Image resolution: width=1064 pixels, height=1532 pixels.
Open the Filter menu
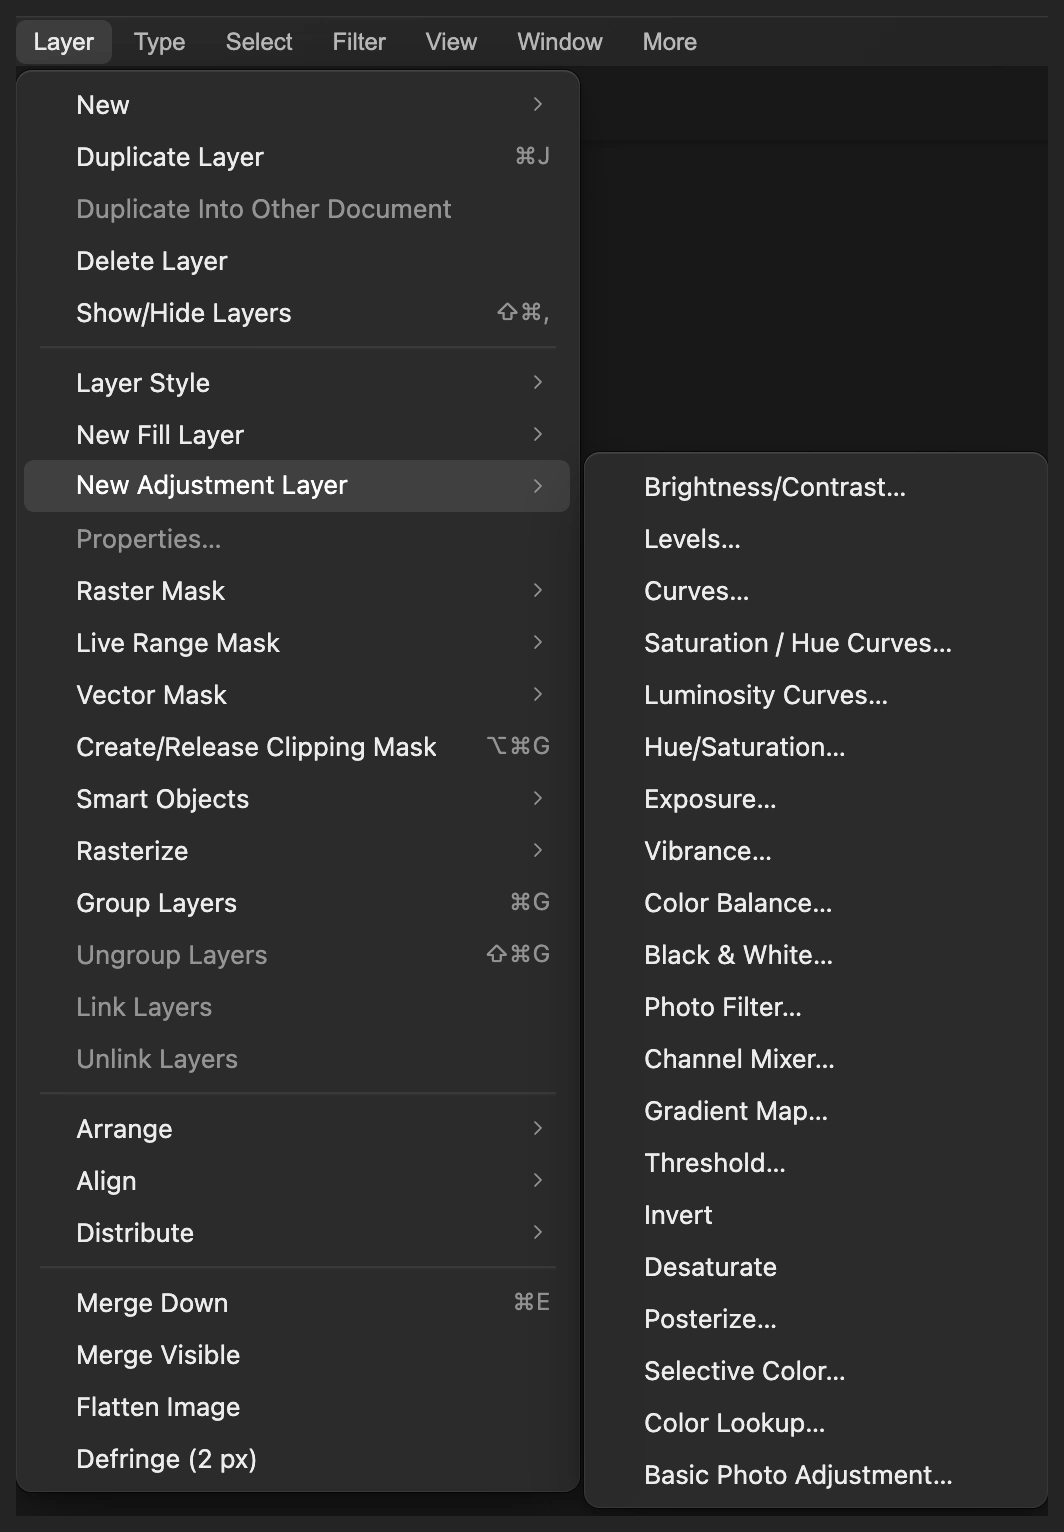[x=359, y=42]
